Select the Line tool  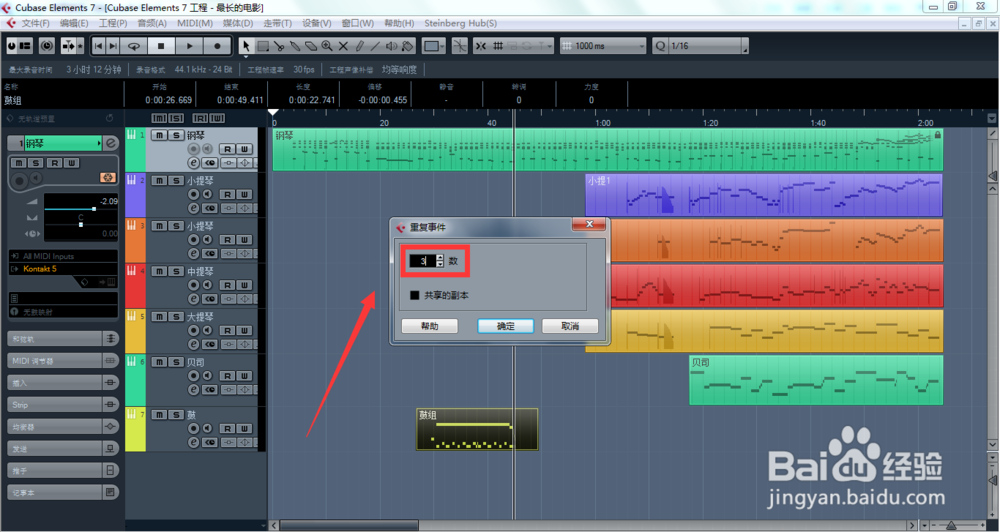coord(375,46)
